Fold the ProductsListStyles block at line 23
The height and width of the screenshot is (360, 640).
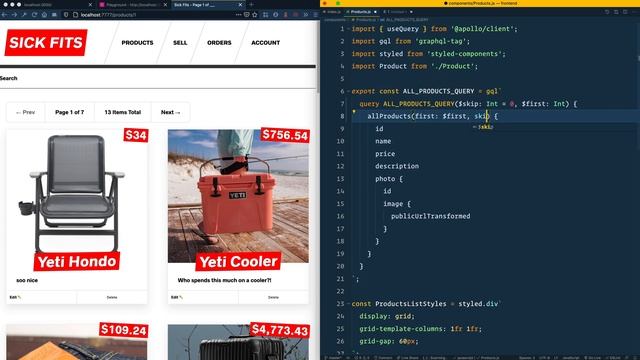point(348,304)
